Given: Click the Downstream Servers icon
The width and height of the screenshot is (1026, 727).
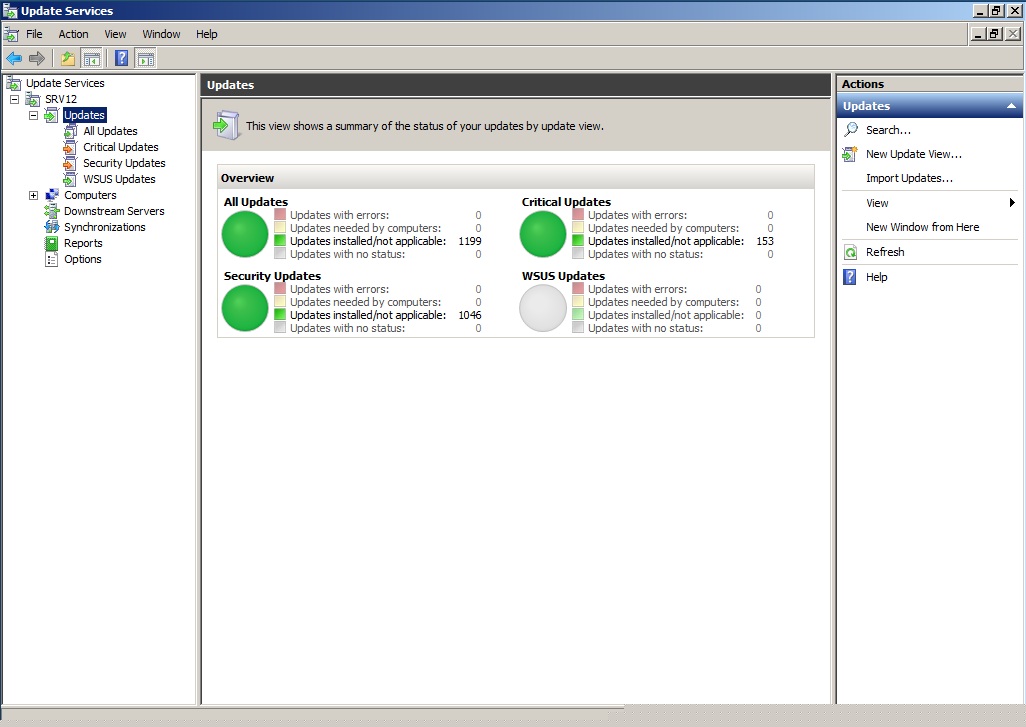Looking at the screenshot, I should tap(52, 211).
